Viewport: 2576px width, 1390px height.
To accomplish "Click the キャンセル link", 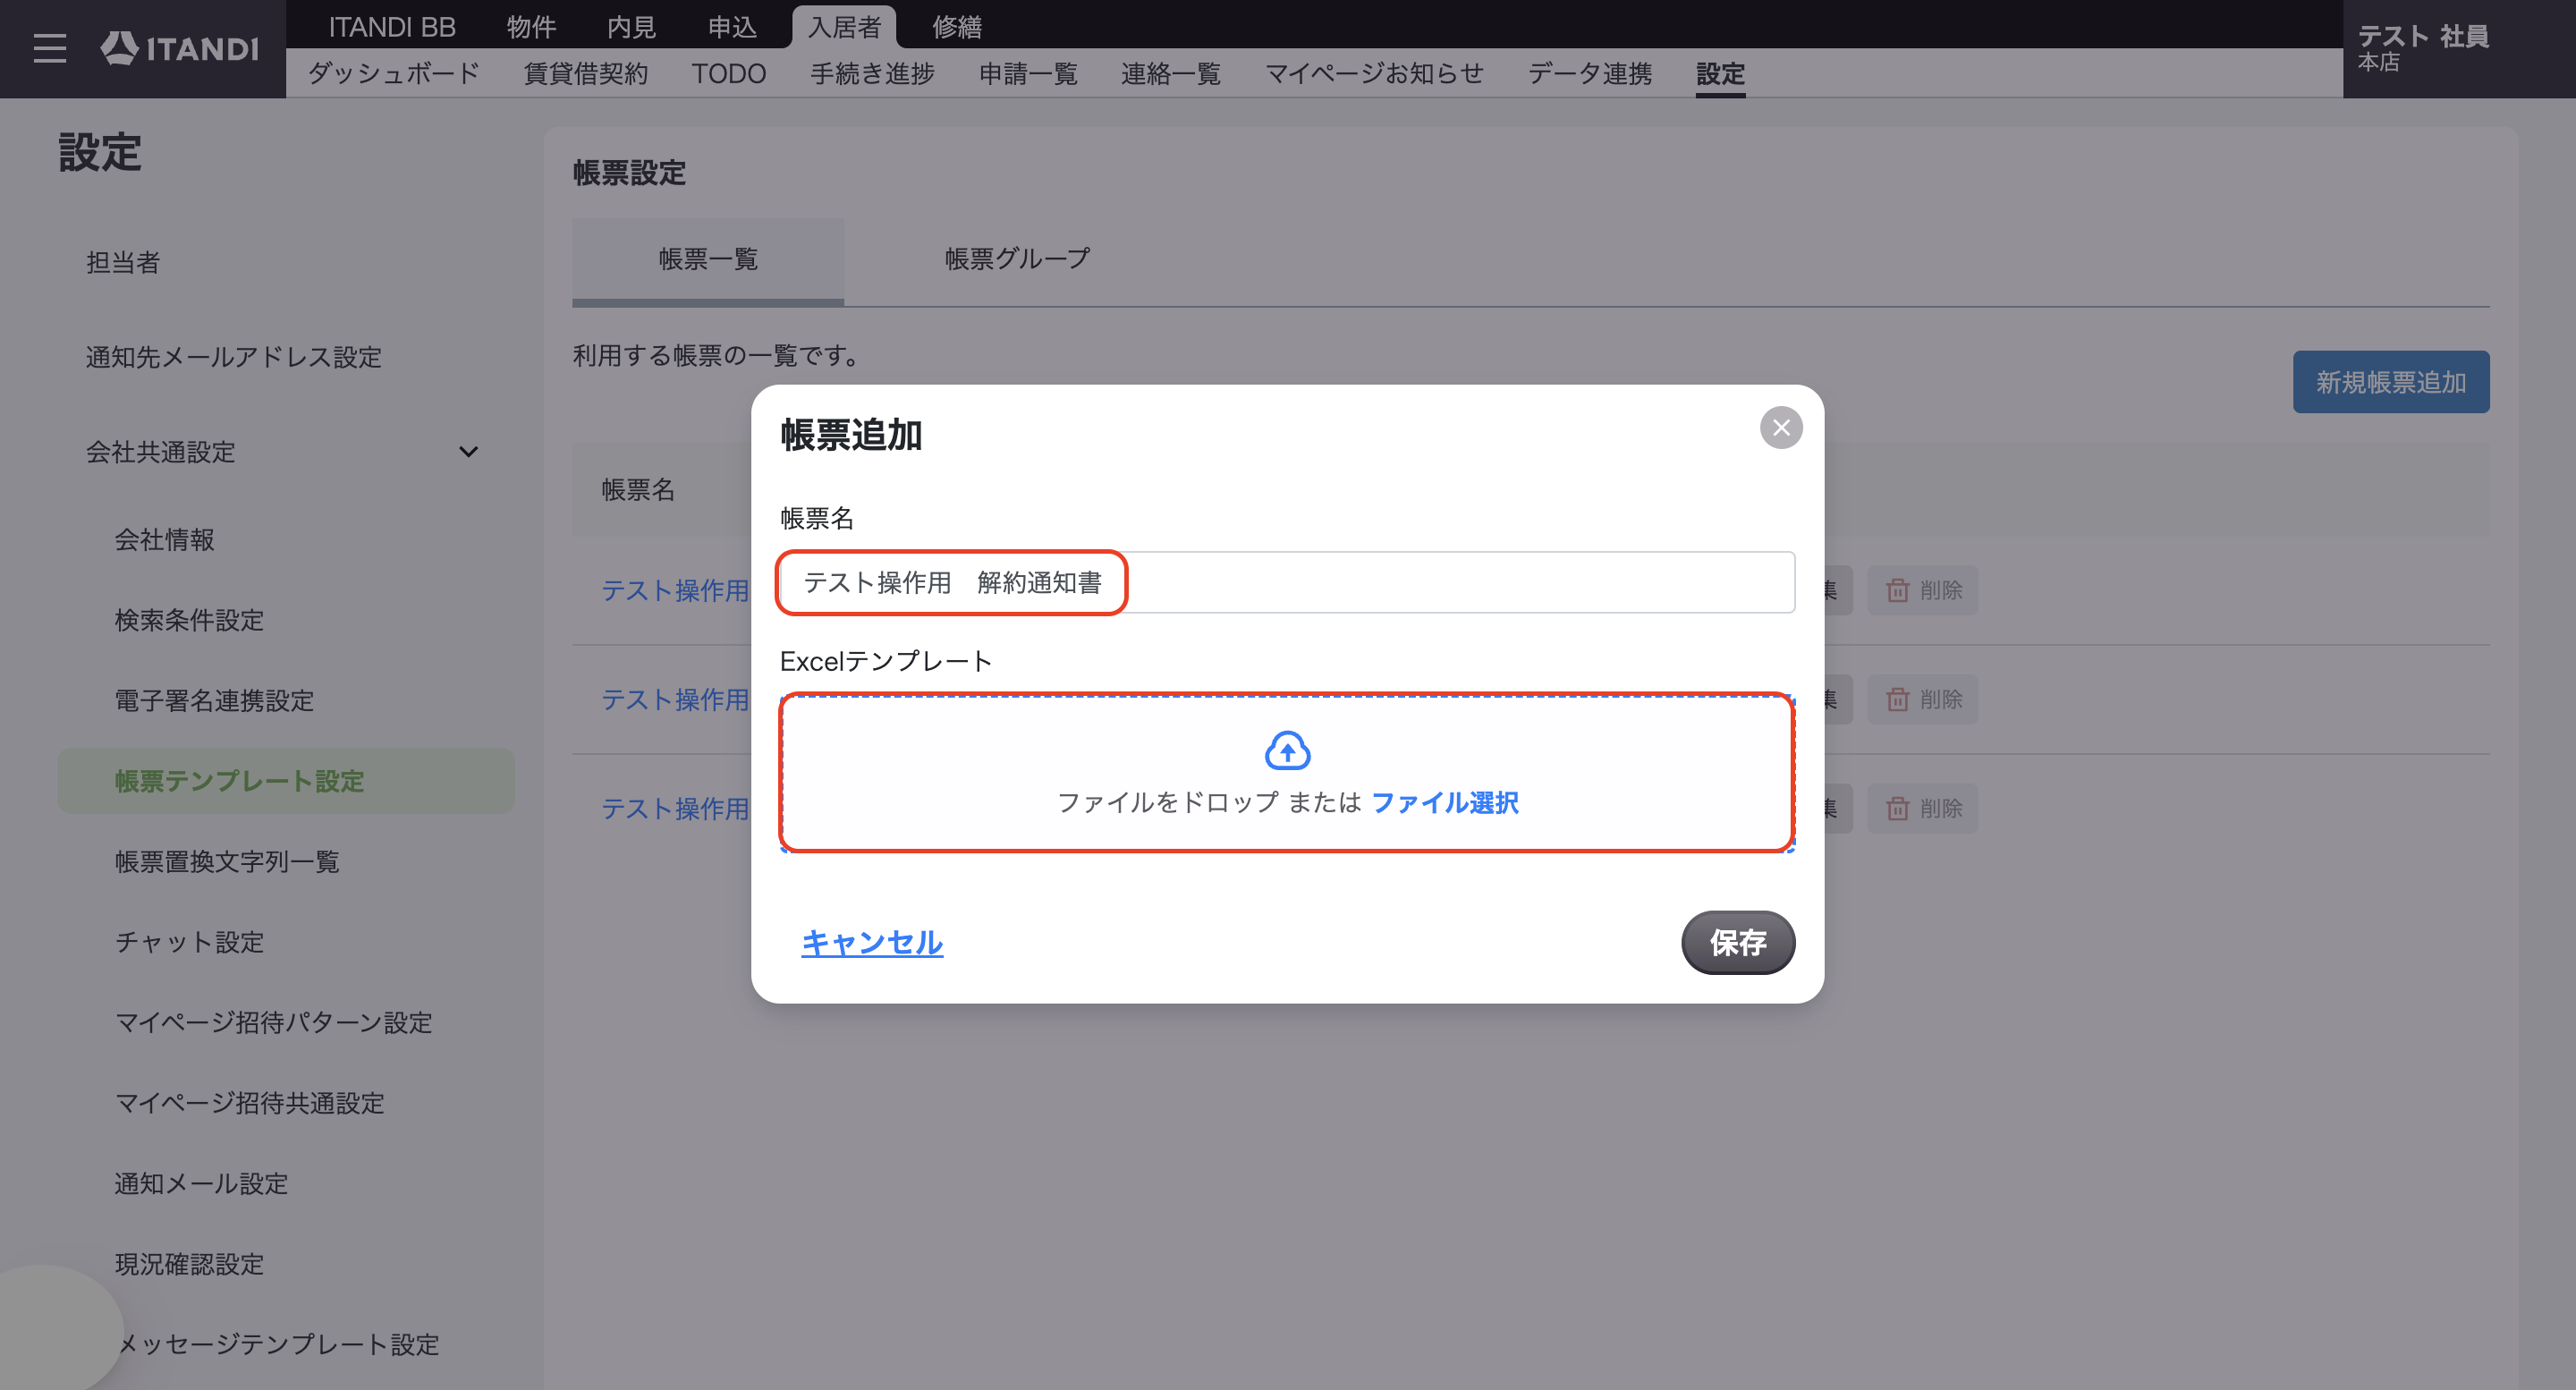I will 872,942.
